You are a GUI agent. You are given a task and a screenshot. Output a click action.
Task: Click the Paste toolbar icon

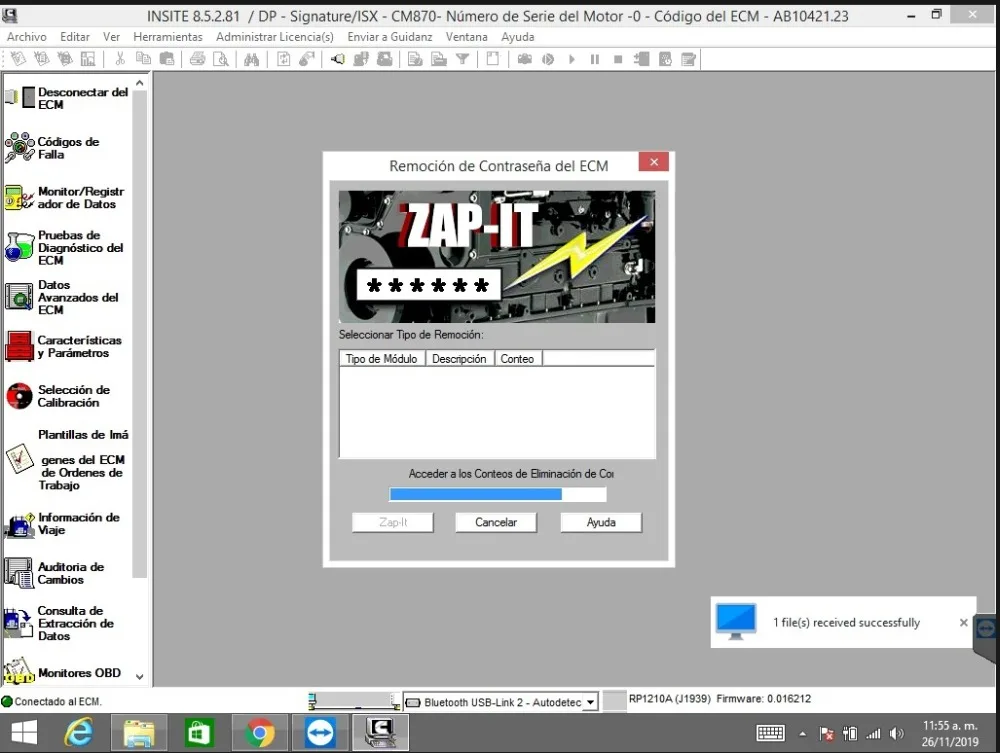point(166,59)
